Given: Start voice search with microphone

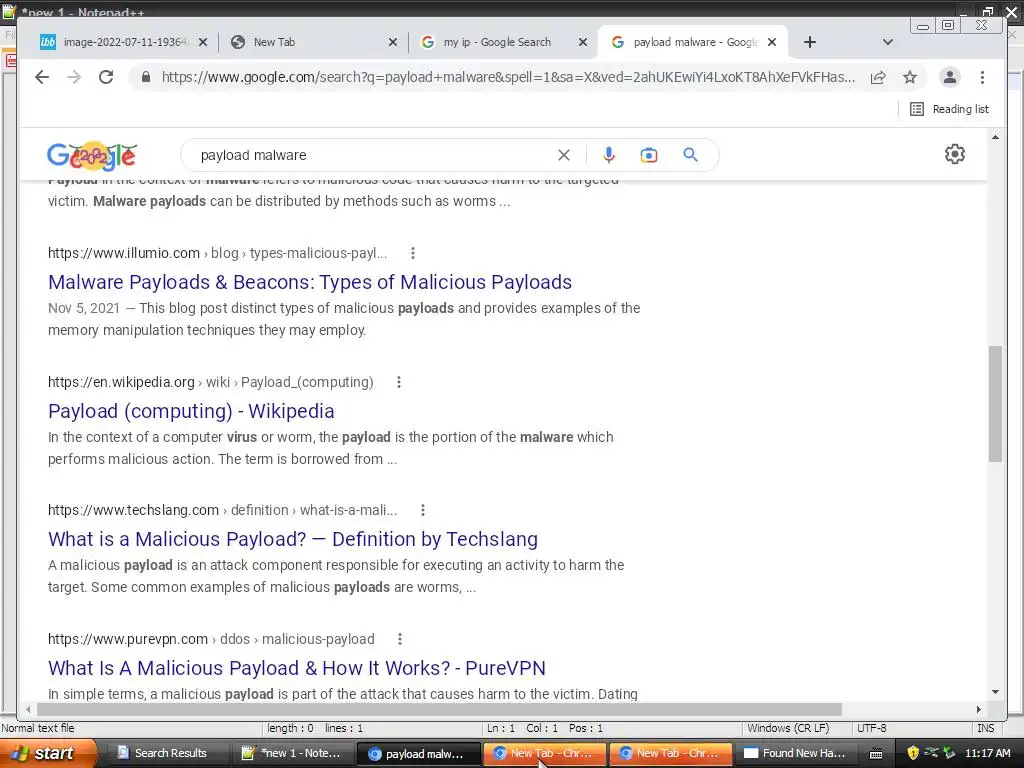Looking at the screenshot, I should coord(609,155).
